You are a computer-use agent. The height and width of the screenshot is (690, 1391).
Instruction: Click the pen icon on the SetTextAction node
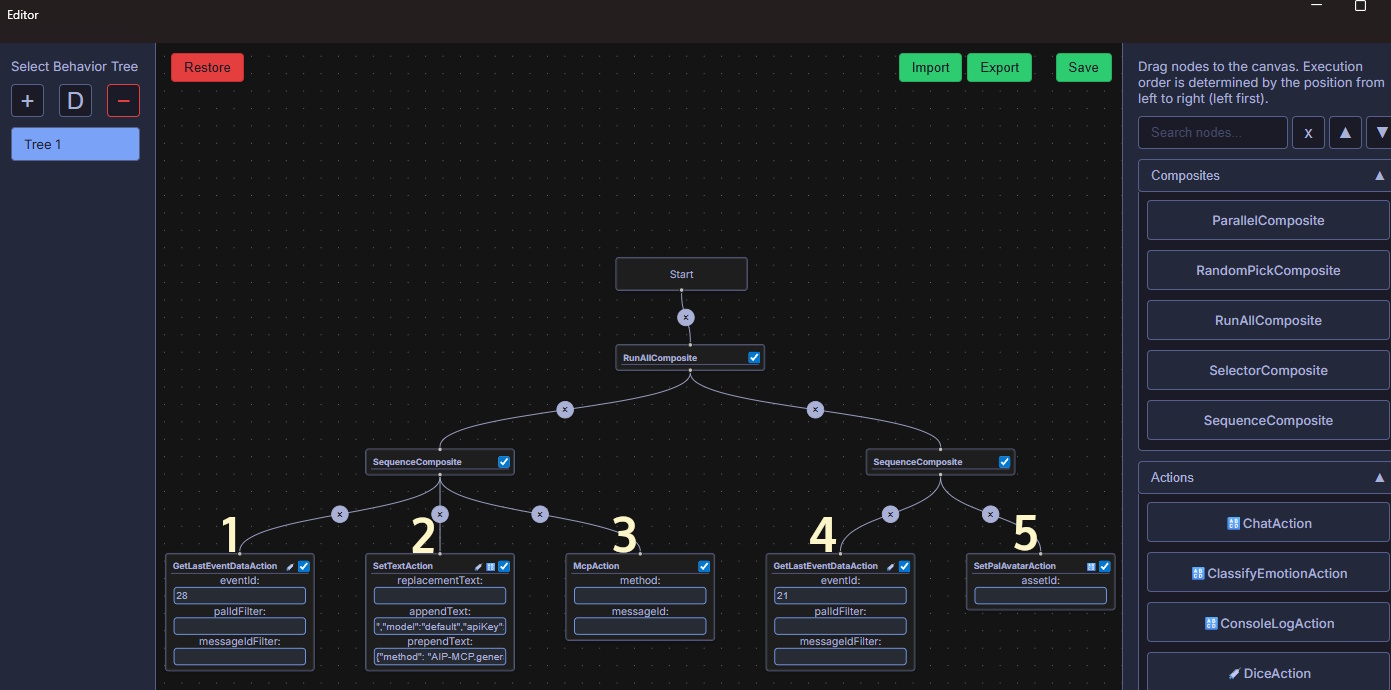pyautogui.click(x=478, y=566)
